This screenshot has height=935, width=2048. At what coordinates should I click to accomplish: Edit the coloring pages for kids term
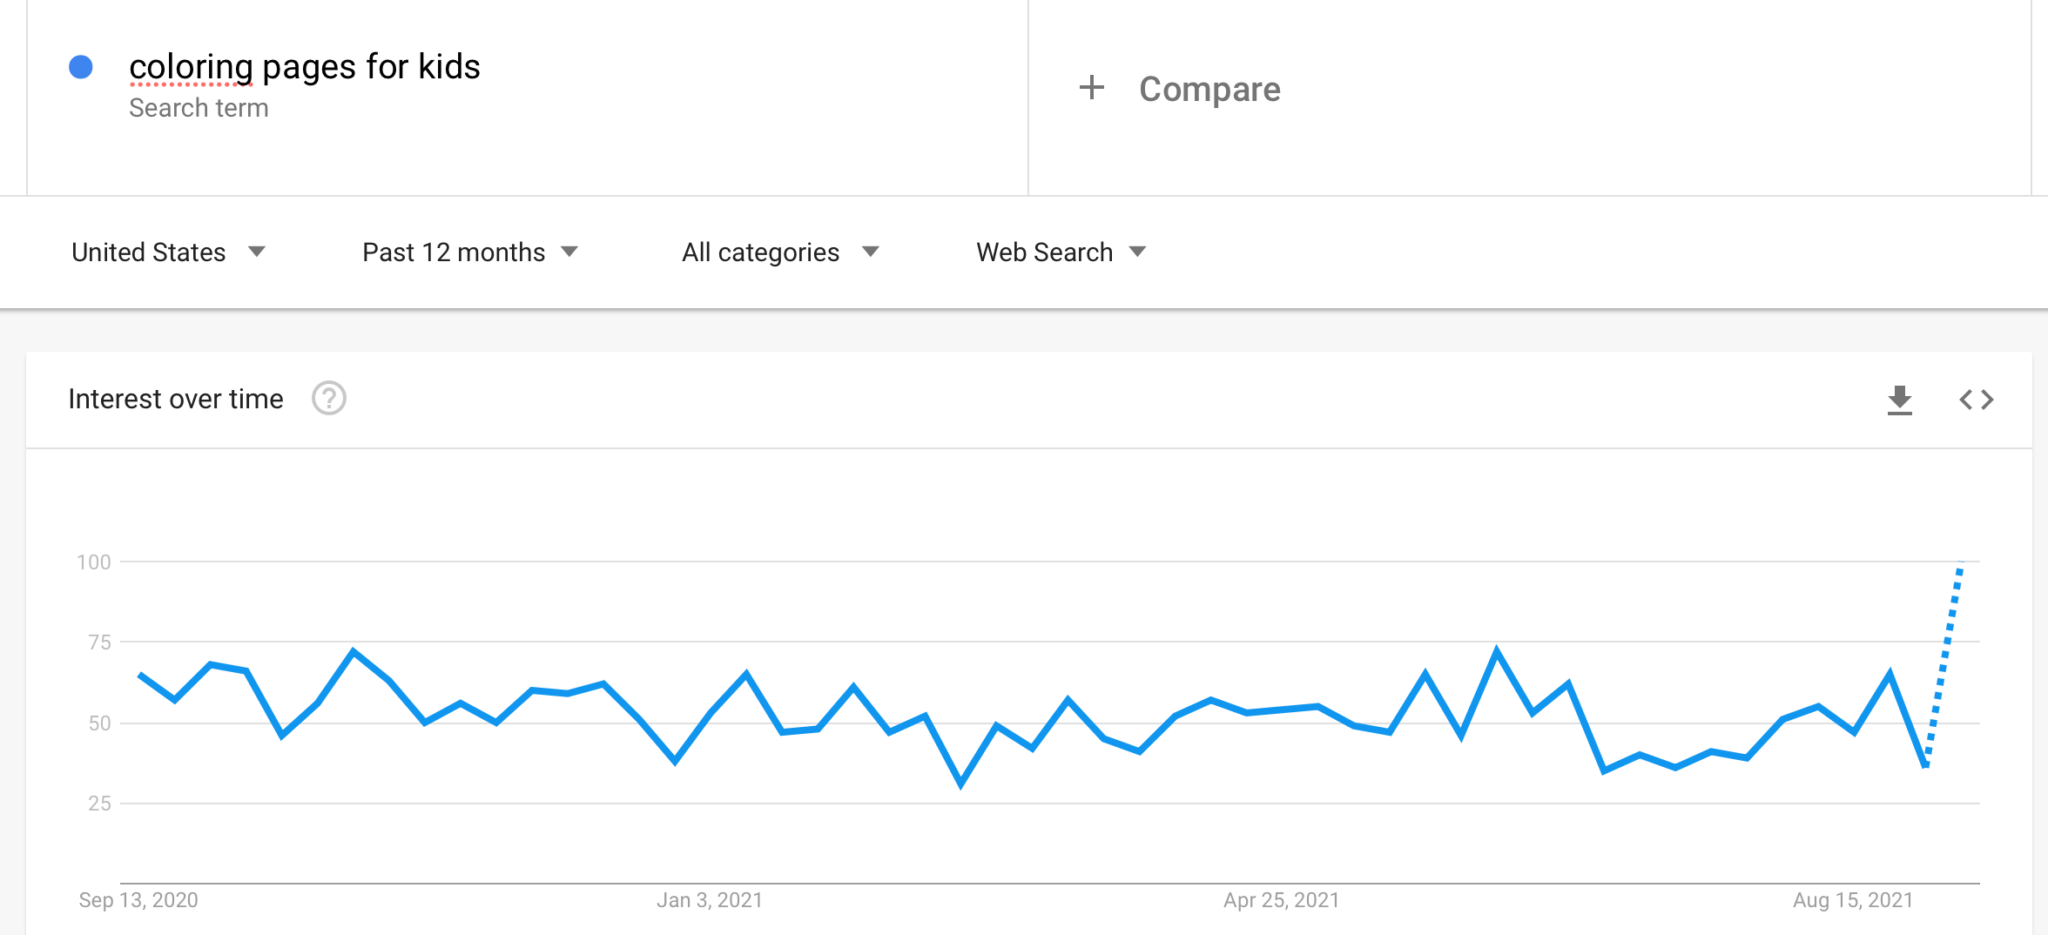pyautogui.click(x=305, y=67)
